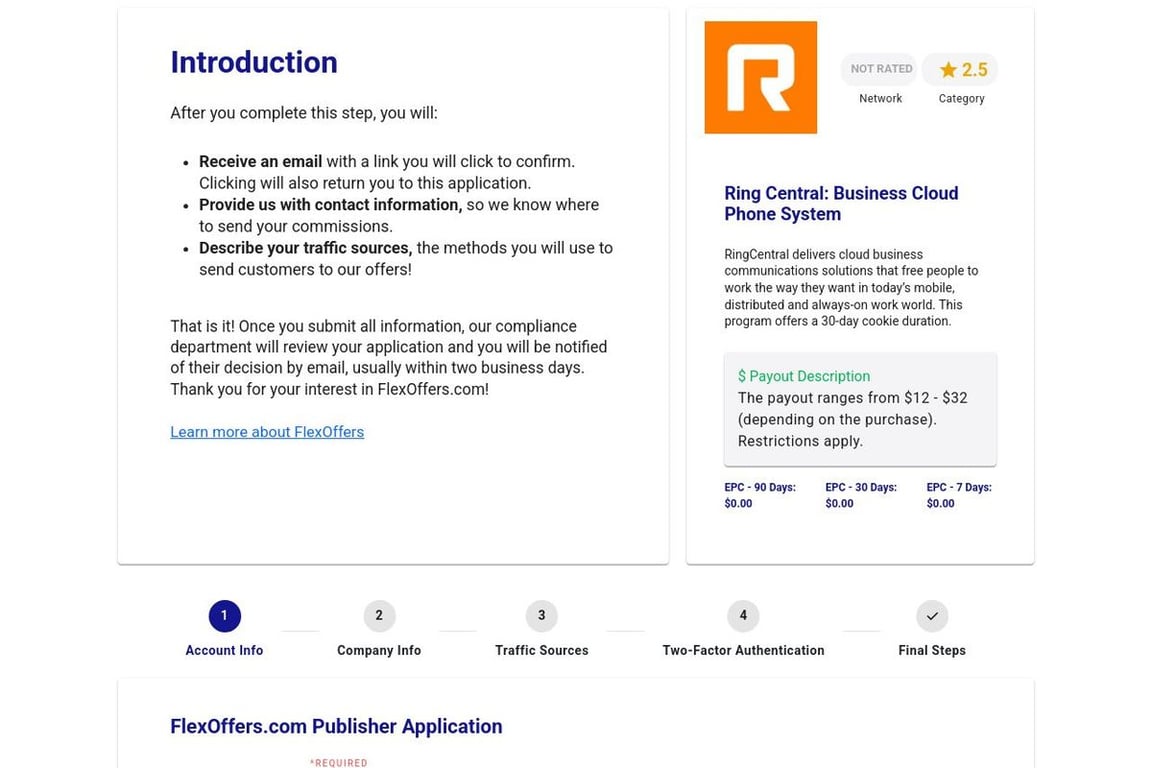Click the star icon in category rating
The width and height of the screenshot is (1152, 768).
click(x=948, y=70)
